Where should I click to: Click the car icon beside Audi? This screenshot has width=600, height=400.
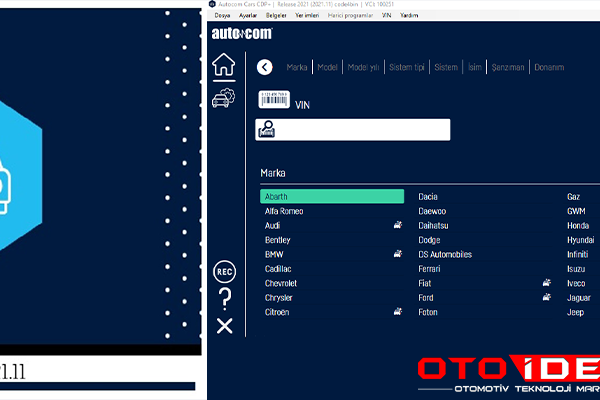tap(398, 225)
